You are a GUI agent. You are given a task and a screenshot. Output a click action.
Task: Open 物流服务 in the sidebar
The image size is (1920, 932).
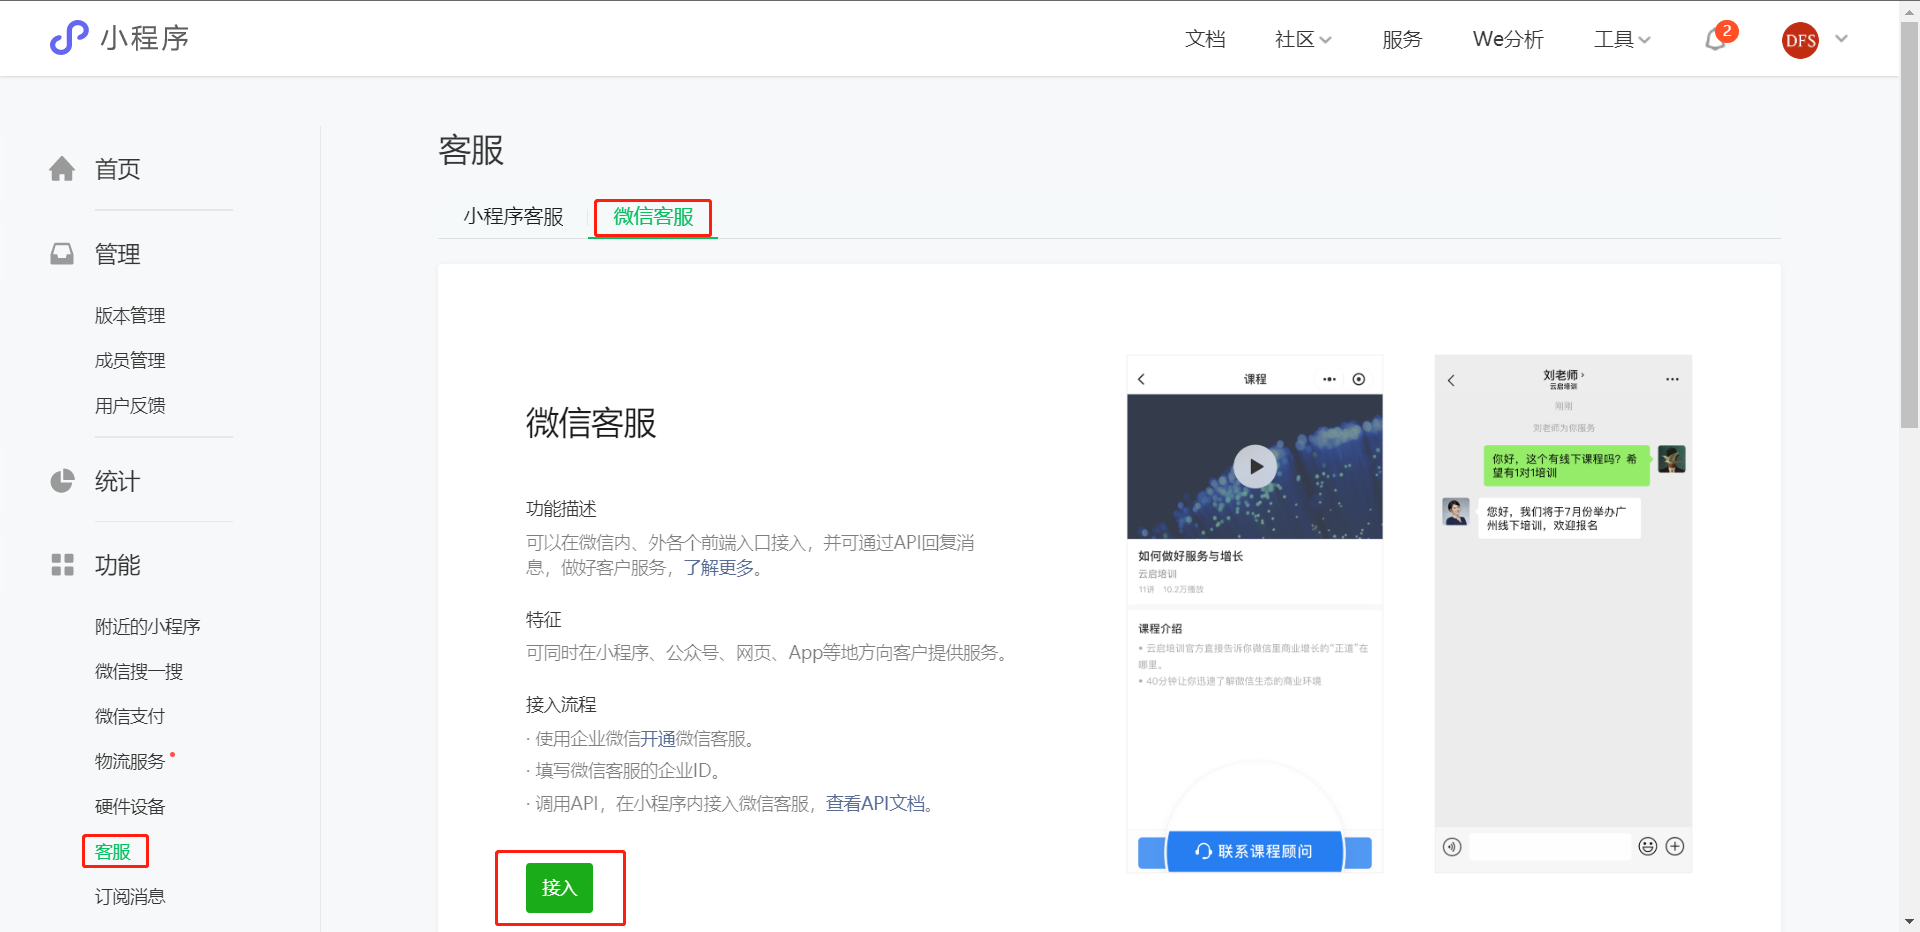(130, 761)
